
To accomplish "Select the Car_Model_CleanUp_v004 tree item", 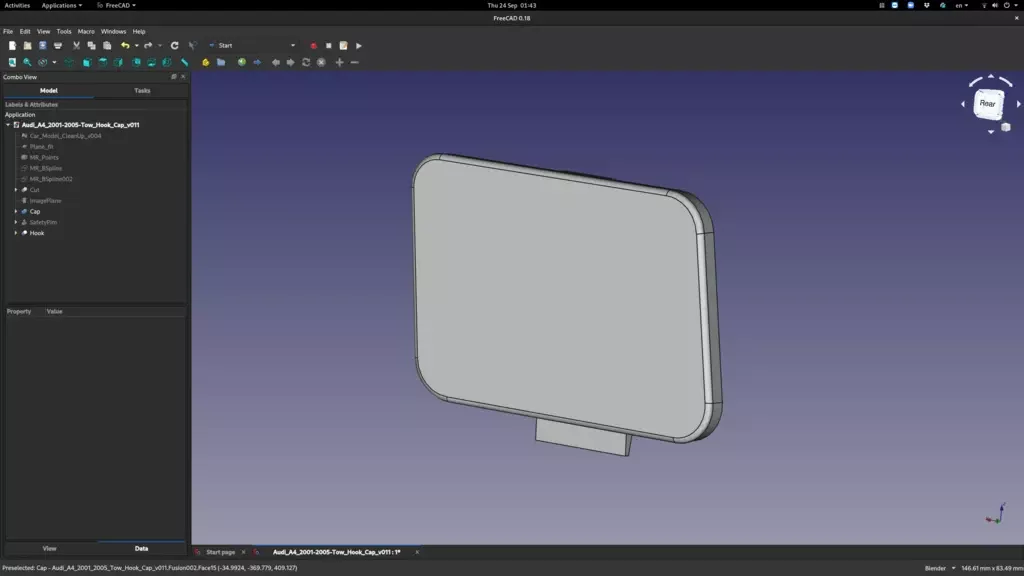I will (65, 136).
